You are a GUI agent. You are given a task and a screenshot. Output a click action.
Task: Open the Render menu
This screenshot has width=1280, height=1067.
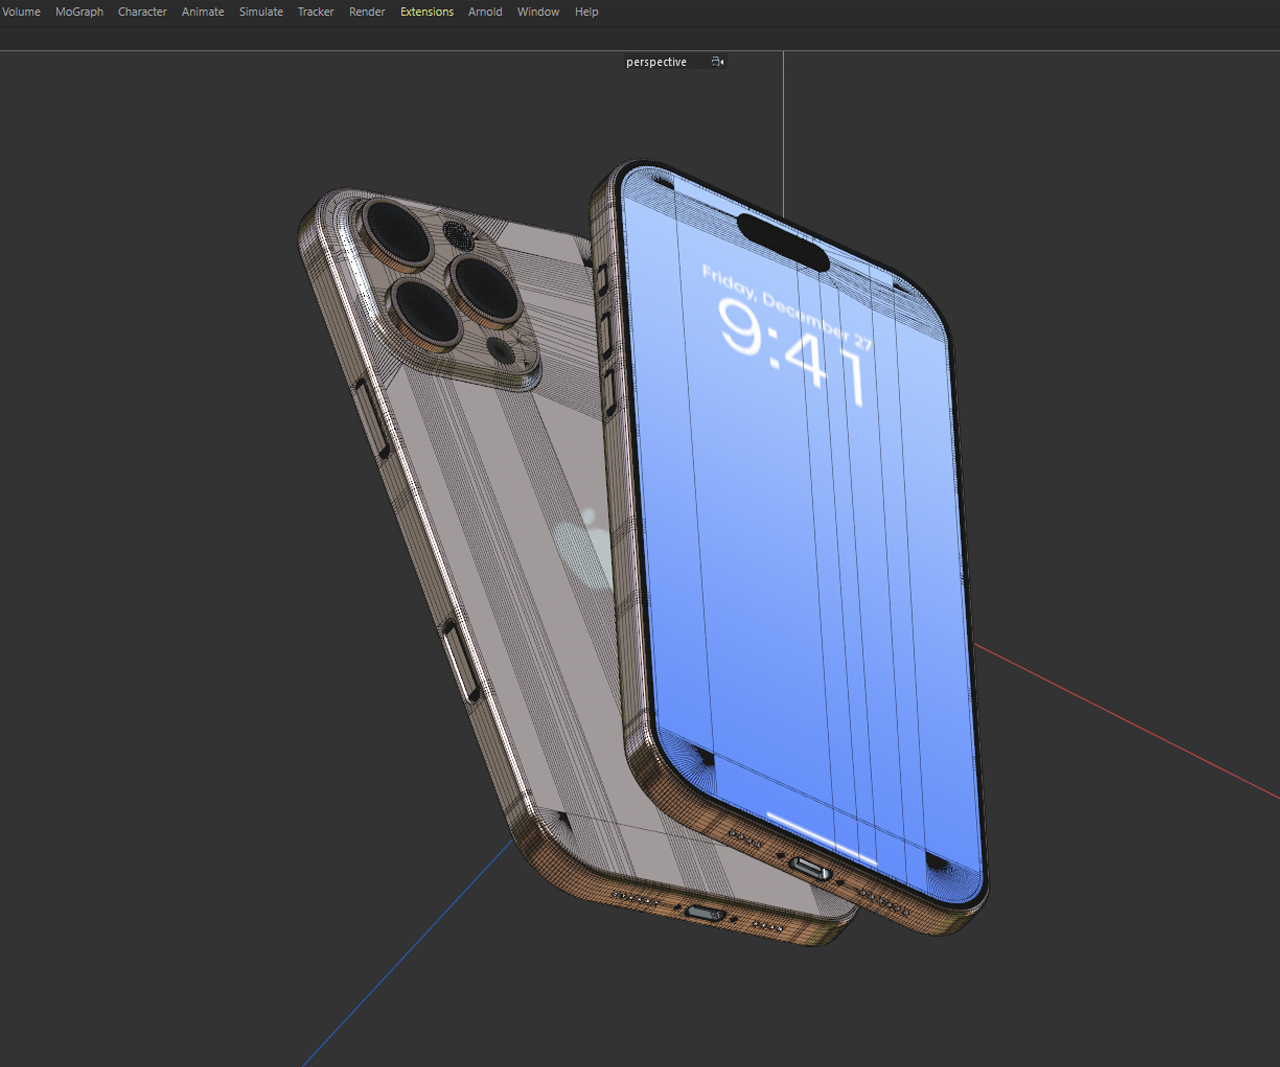pos(366,11)
